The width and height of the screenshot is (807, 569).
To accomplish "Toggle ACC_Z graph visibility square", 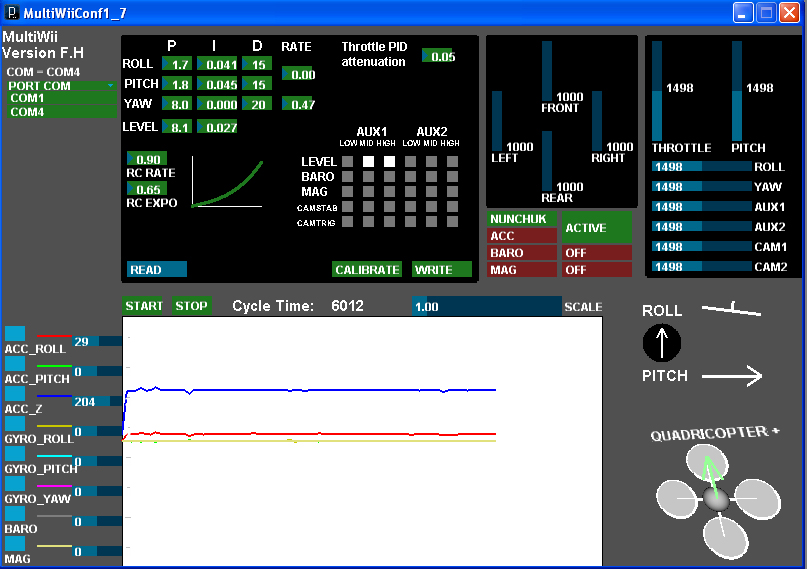I will click(15, 393).
